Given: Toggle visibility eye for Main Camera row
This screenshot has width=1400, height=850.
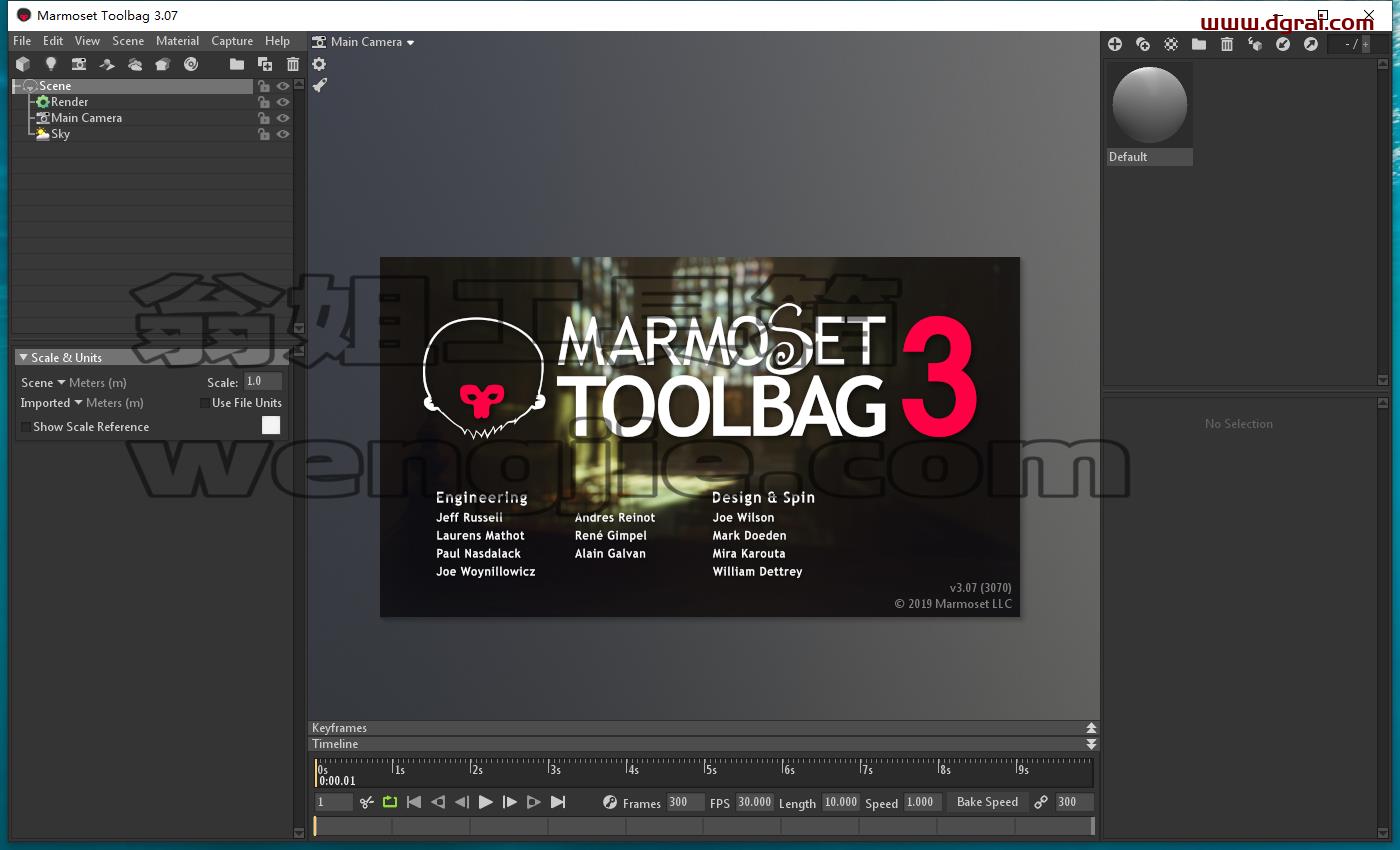Looking at the screenshot, I should (283, 118).
